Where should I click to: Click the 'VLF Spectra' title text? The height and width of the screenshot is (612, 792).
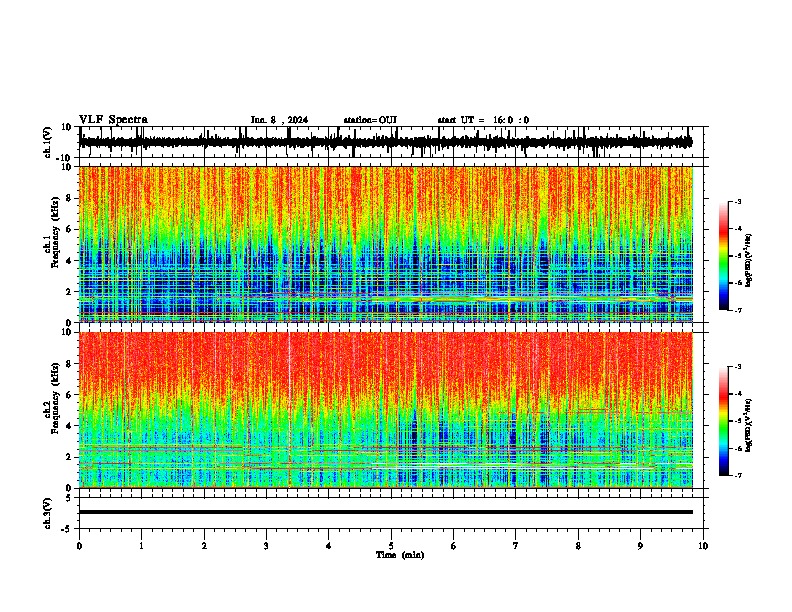point(113,120)
